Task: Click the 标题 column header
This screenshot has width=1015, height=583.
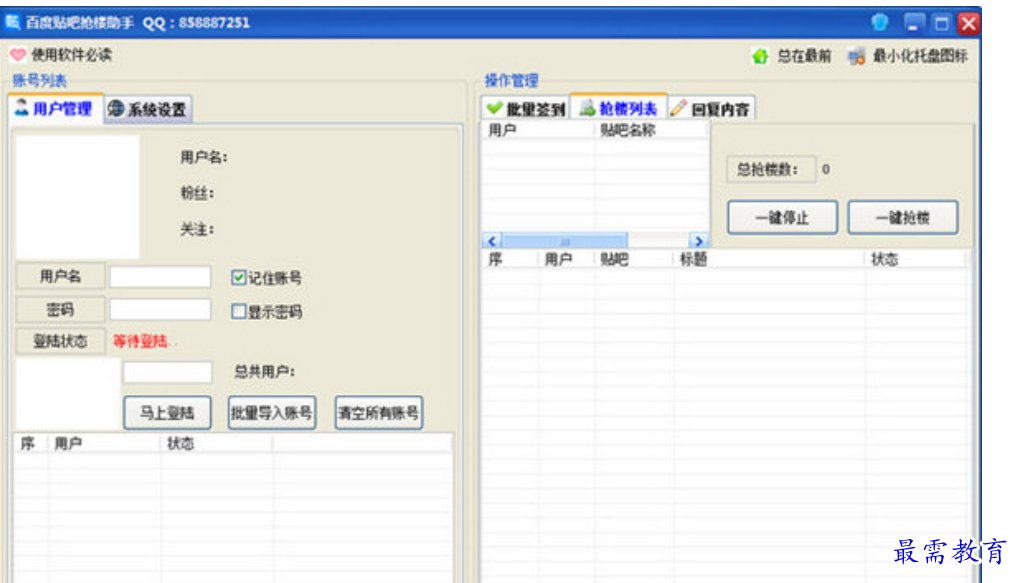Action: 768,259
